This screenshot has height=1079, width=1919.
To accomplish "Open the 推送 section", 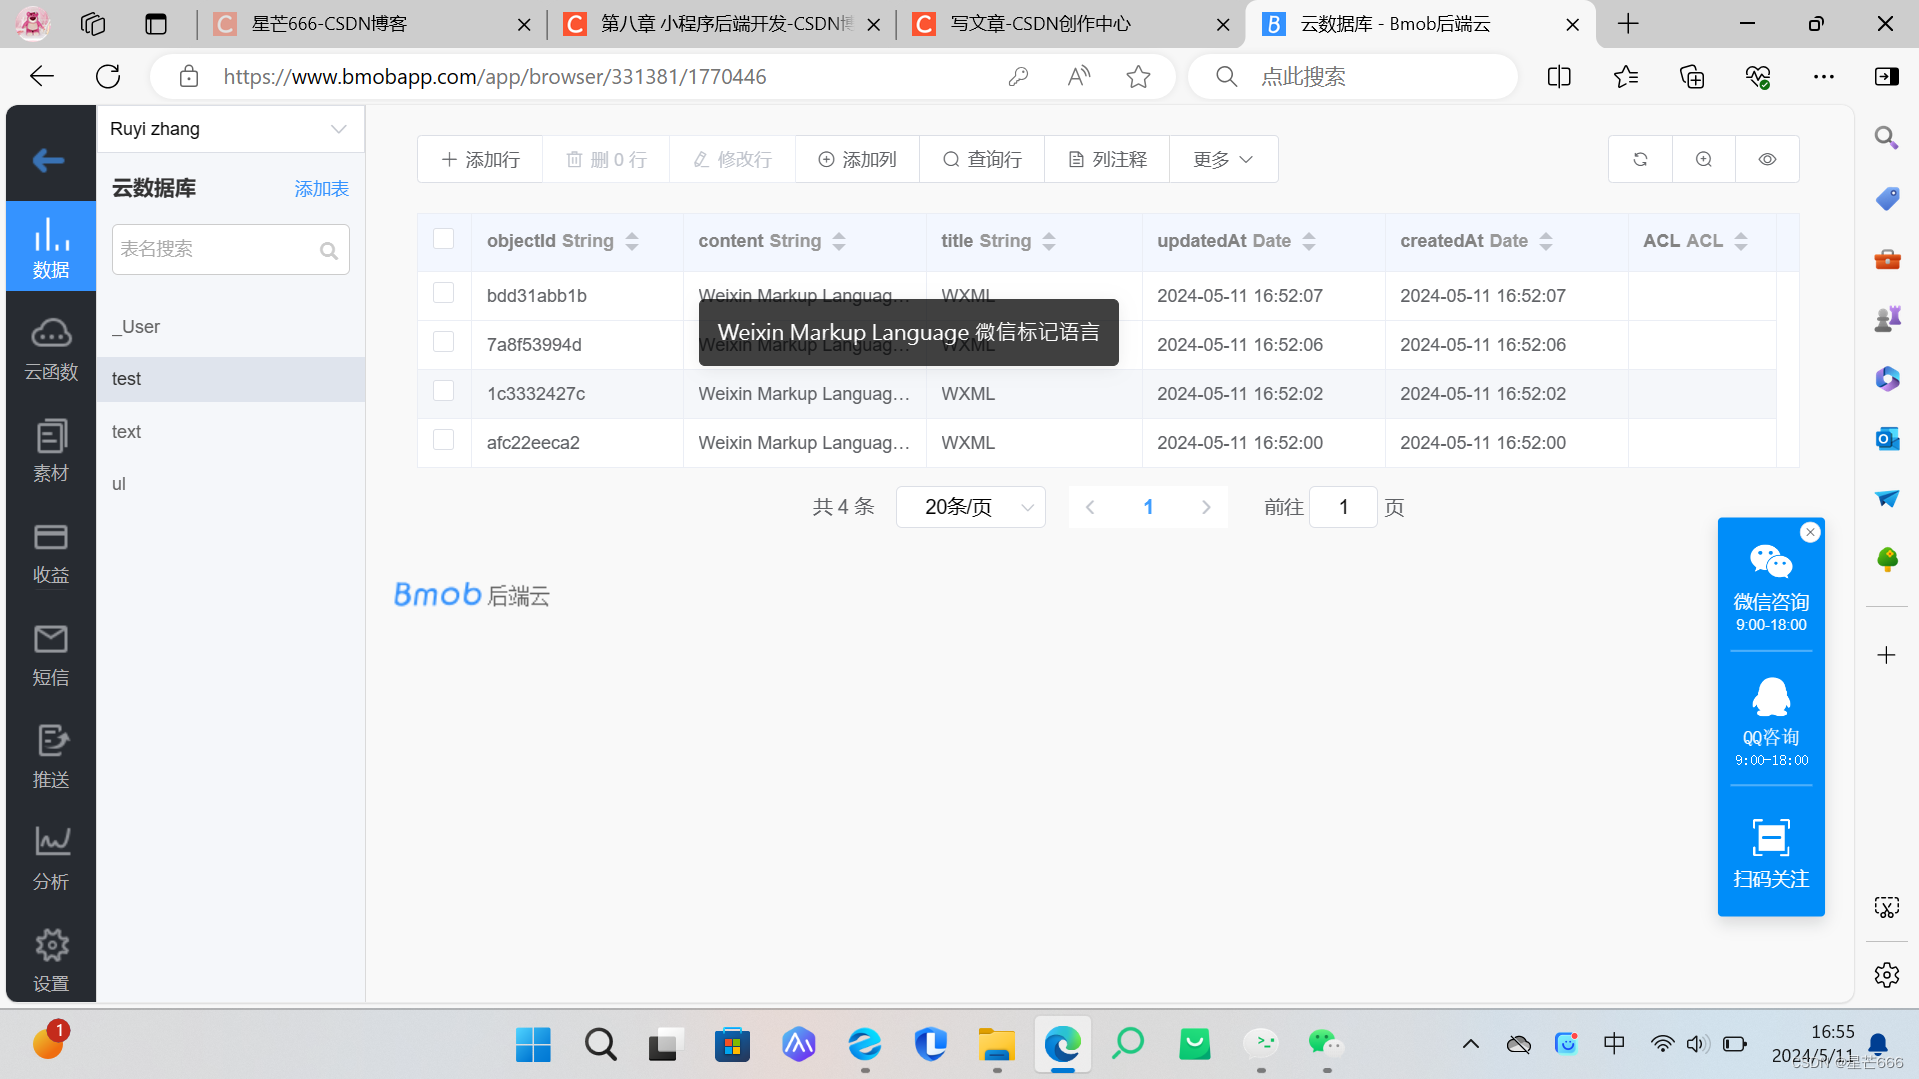I will pyautogui.click(x=50, y=757).
